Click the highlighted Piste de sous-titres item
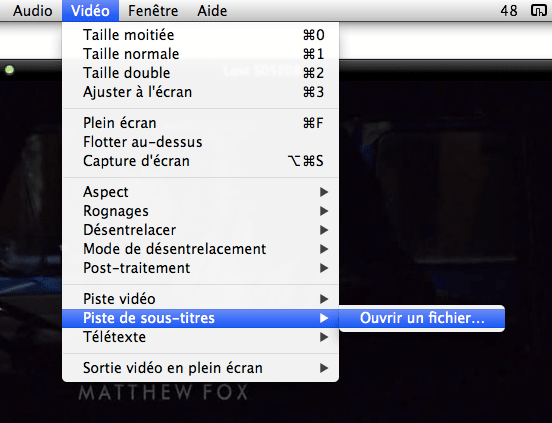 pyautogui.click(x=200, y=318)
